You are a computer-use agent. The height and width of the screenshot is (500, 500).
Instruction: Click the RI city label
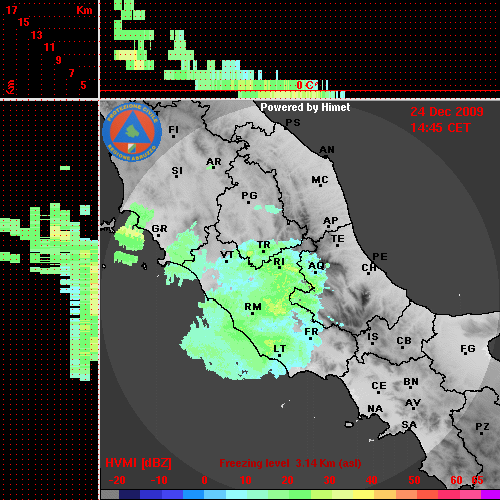pyautogui.click(x=279, y=262)
